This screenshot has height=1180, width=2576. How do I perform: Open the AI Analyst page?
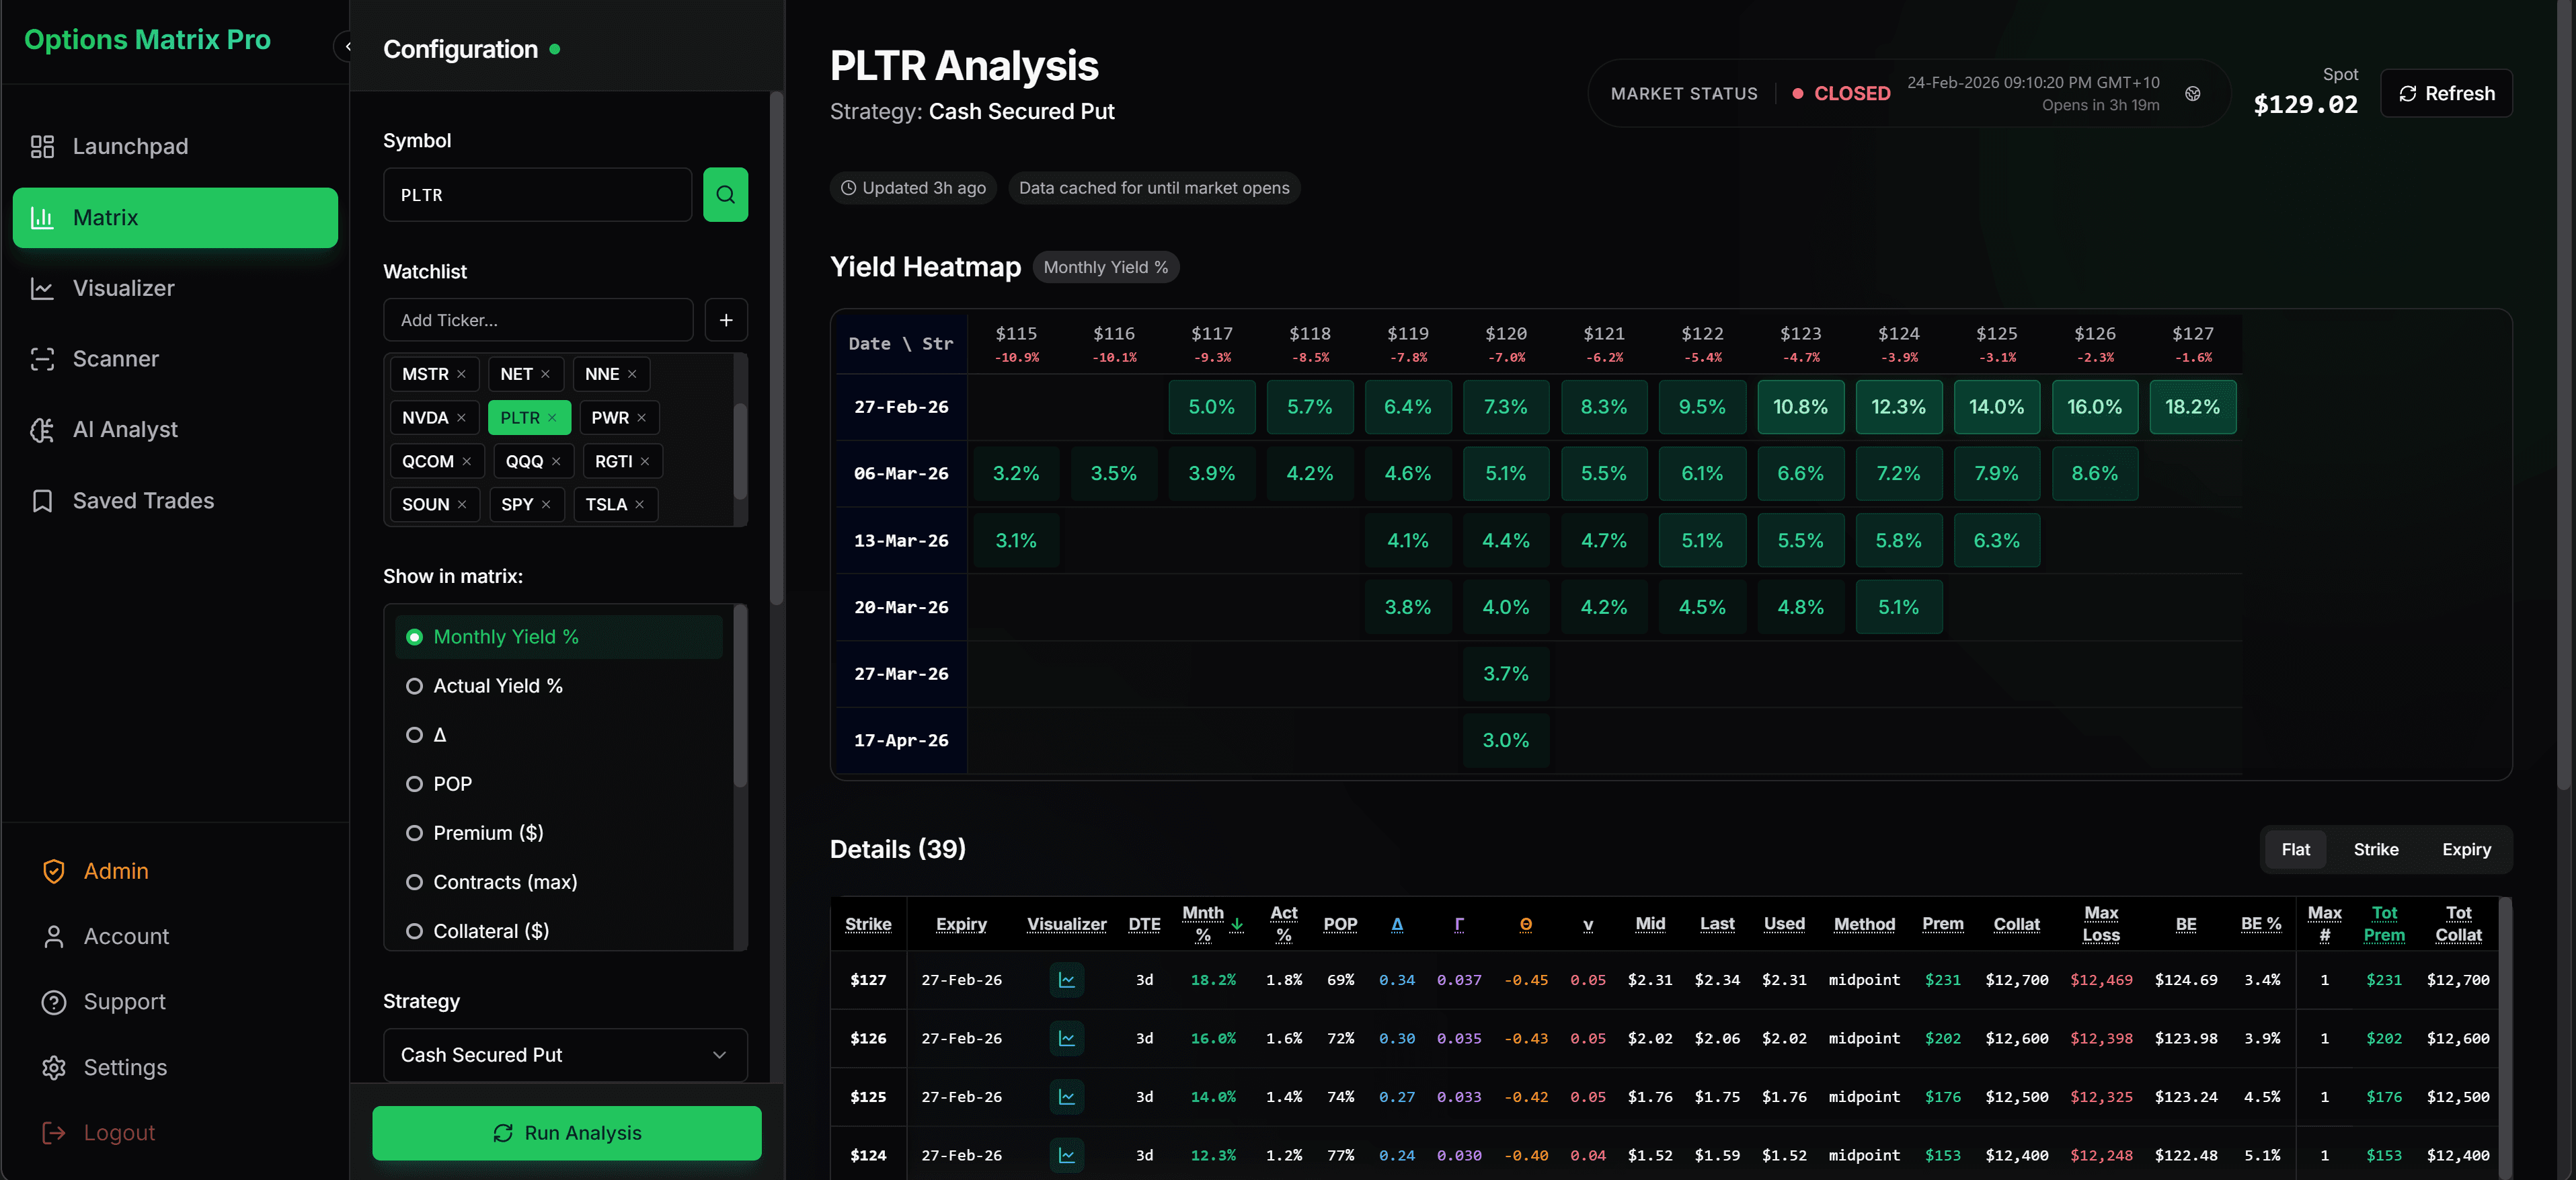[175, 430]
